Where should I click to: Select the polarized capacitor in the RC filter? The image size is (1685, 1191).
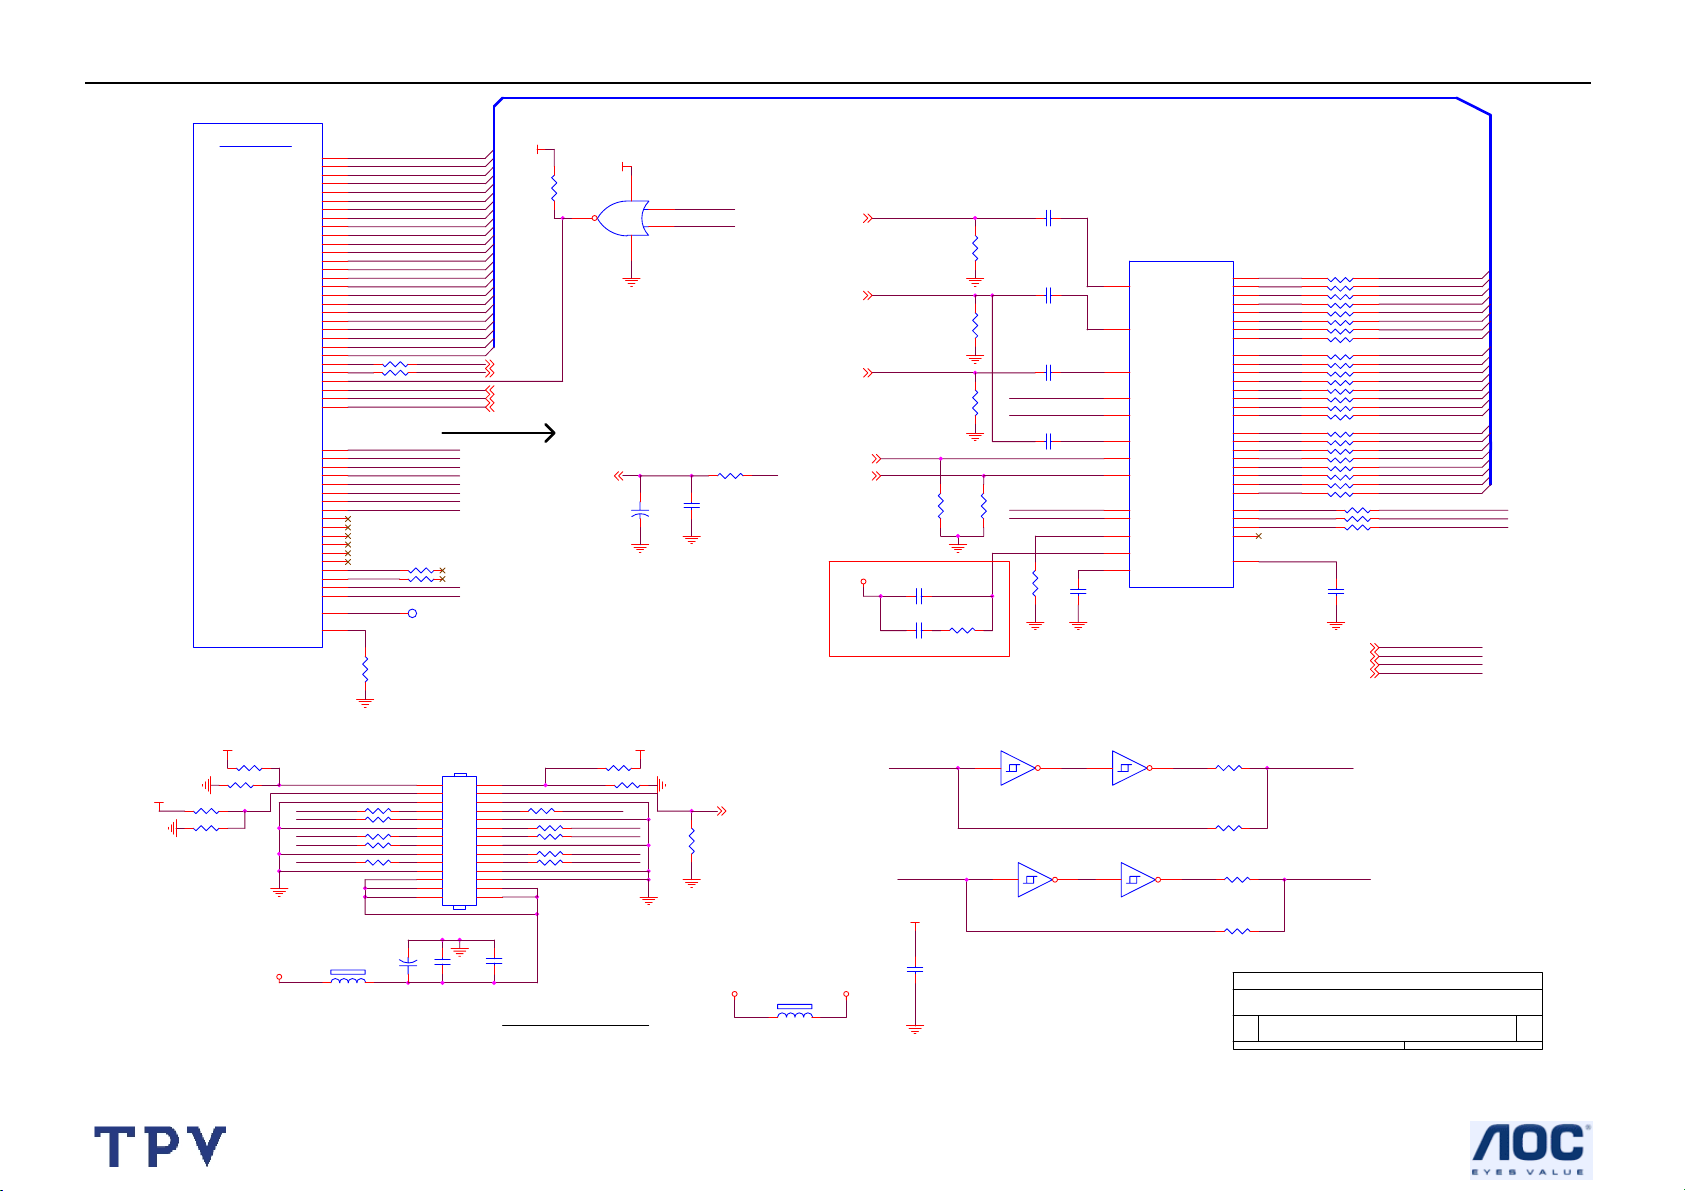(x=640, y=512)
